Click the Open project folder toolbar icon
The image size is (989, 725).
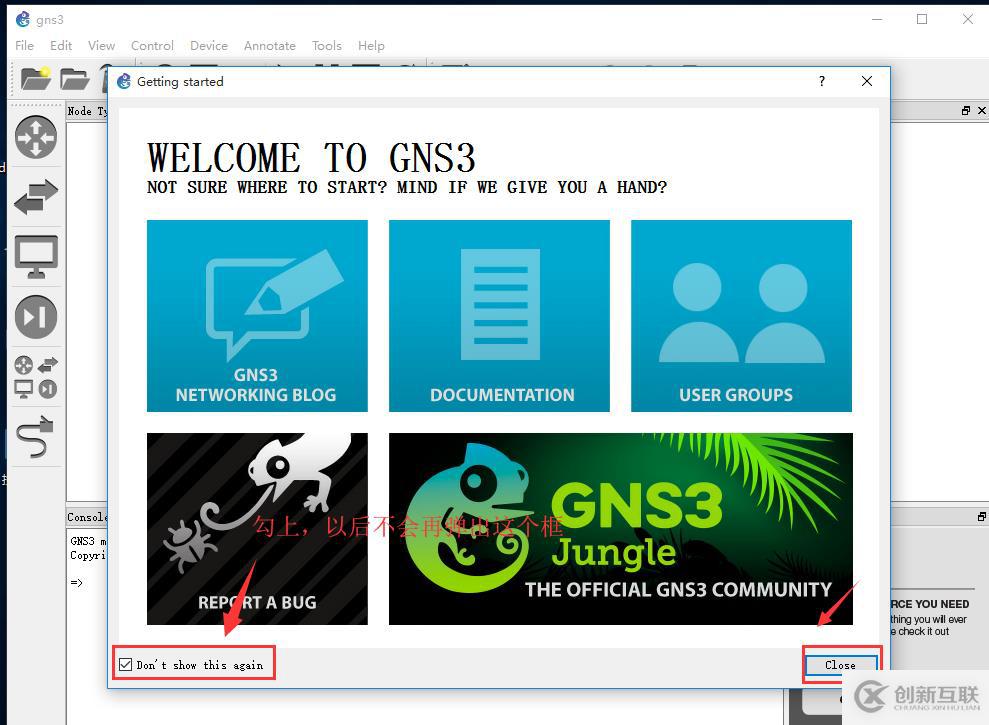pyautogui.click(x=74, y=79)
